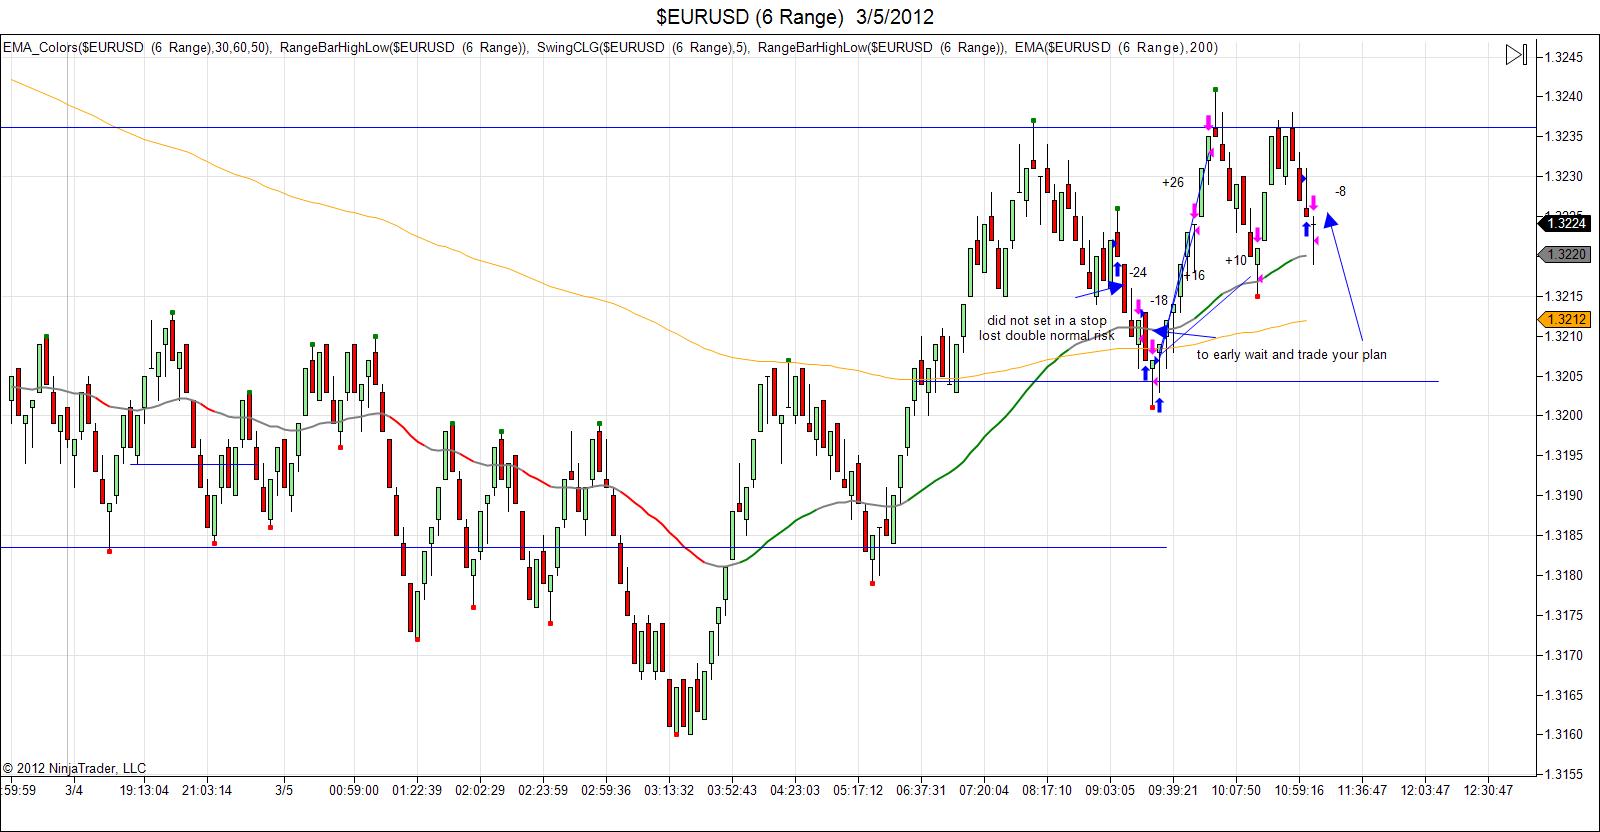The height and width of the screenshot is (832, 1600).
Task: Click the 1.3155 price axis label
Action: coord(1564,775)
